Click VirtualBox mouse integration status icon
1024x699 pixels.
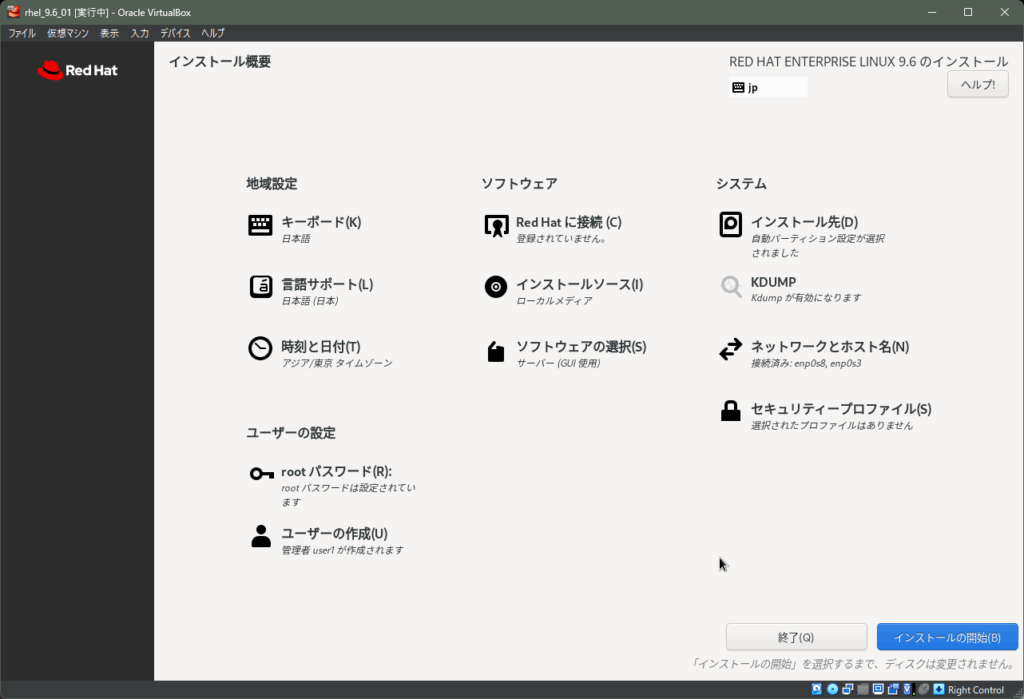923,689
